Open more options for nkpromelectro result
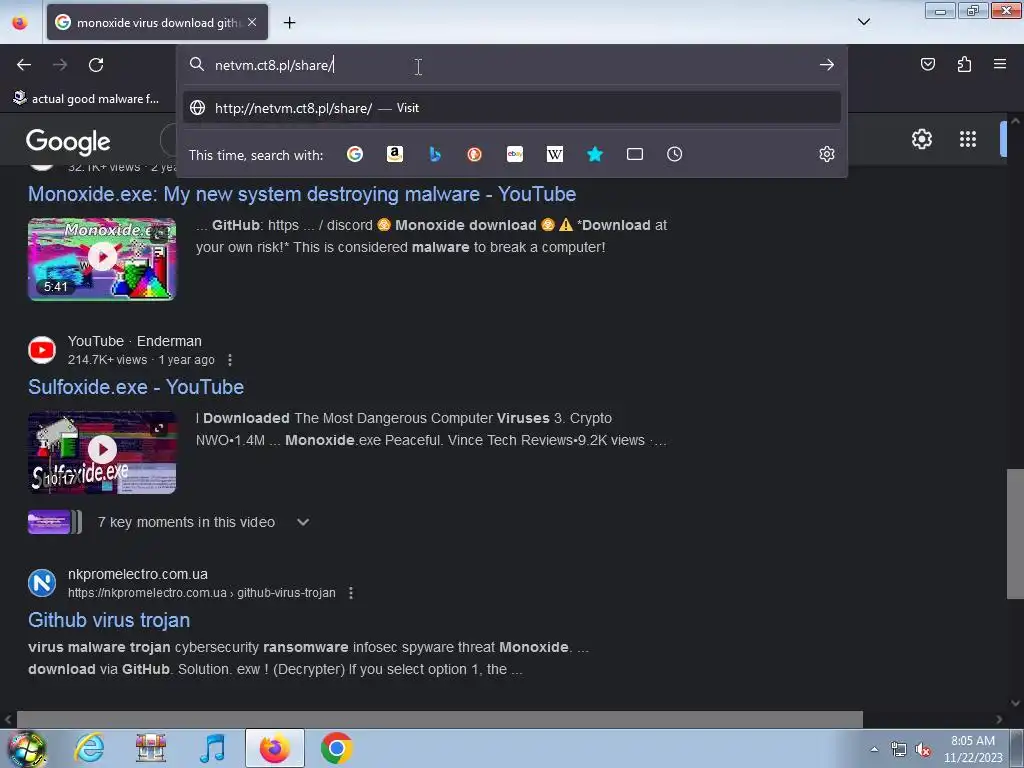The width and height of the screenshot is (1024, 768). pyautogui.click(x=351, y=593)
